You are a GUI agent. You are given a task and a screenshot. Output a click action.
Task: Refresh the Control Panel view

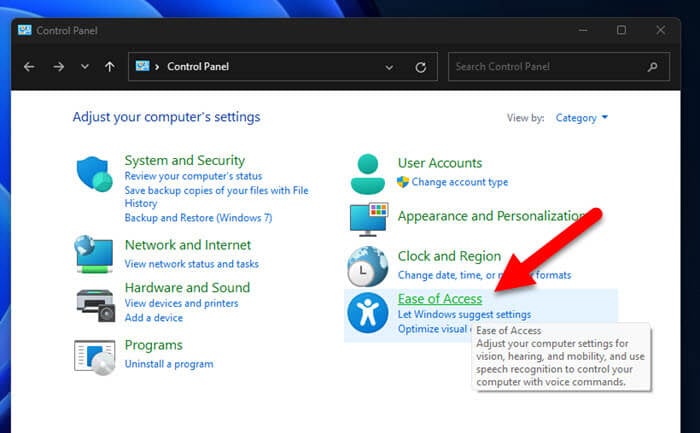click(x=421, y=67)
